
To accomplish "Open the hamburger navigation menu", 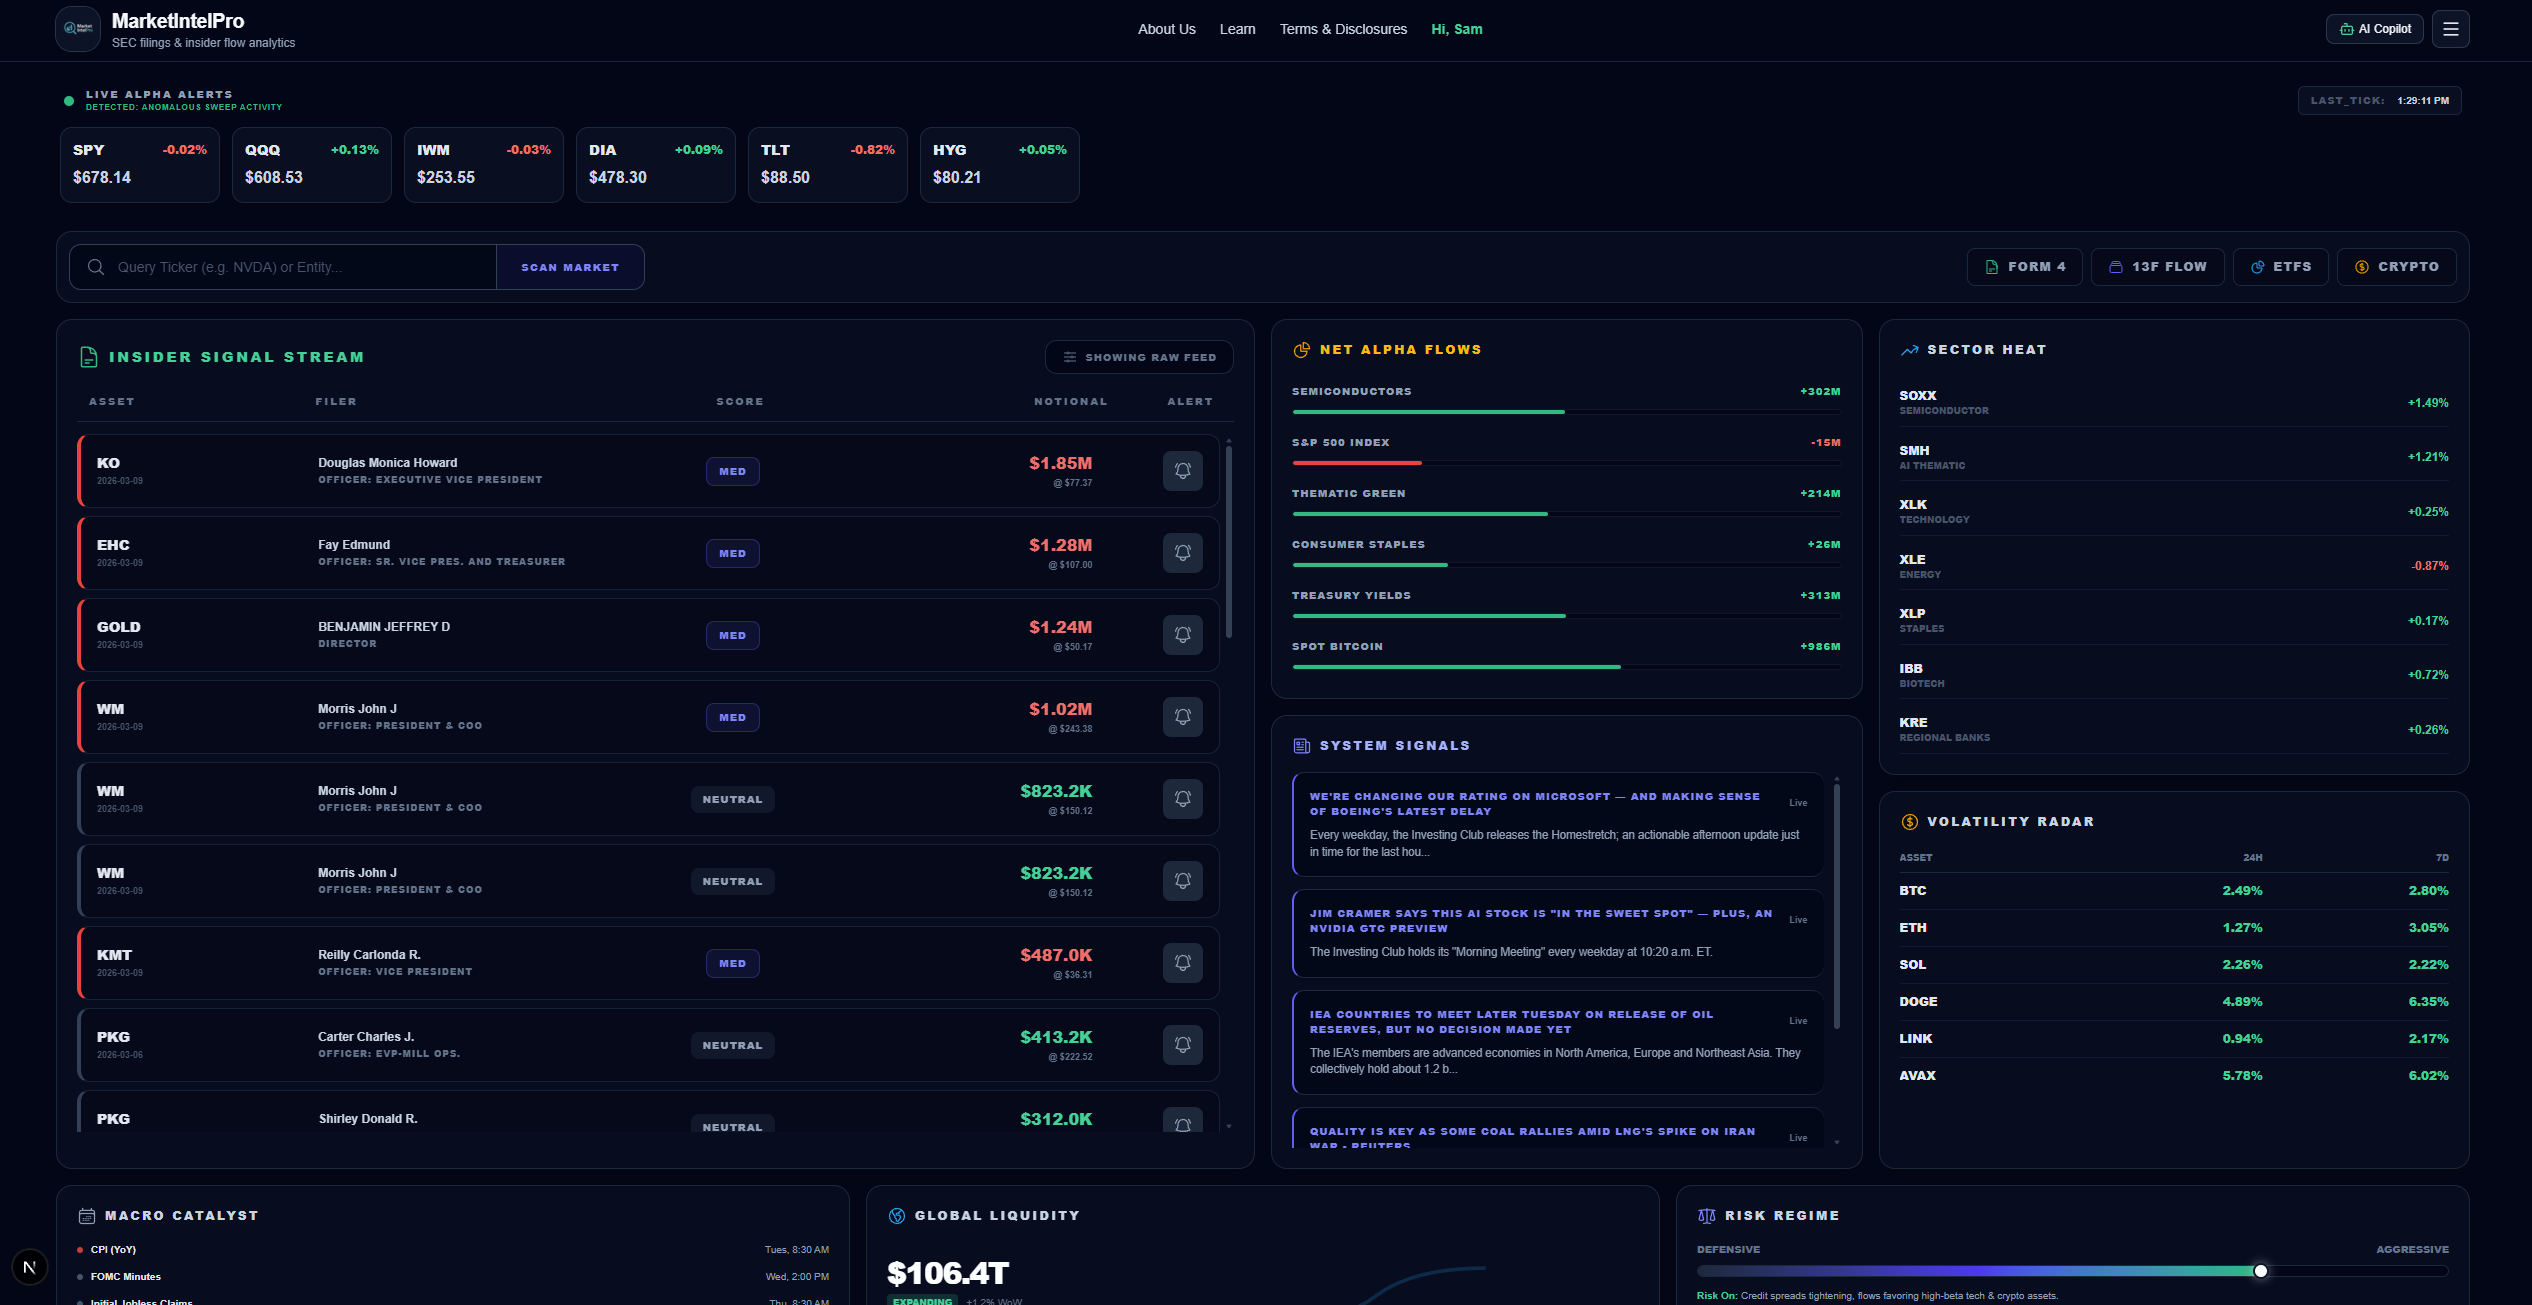I will tap(2451, 28).
